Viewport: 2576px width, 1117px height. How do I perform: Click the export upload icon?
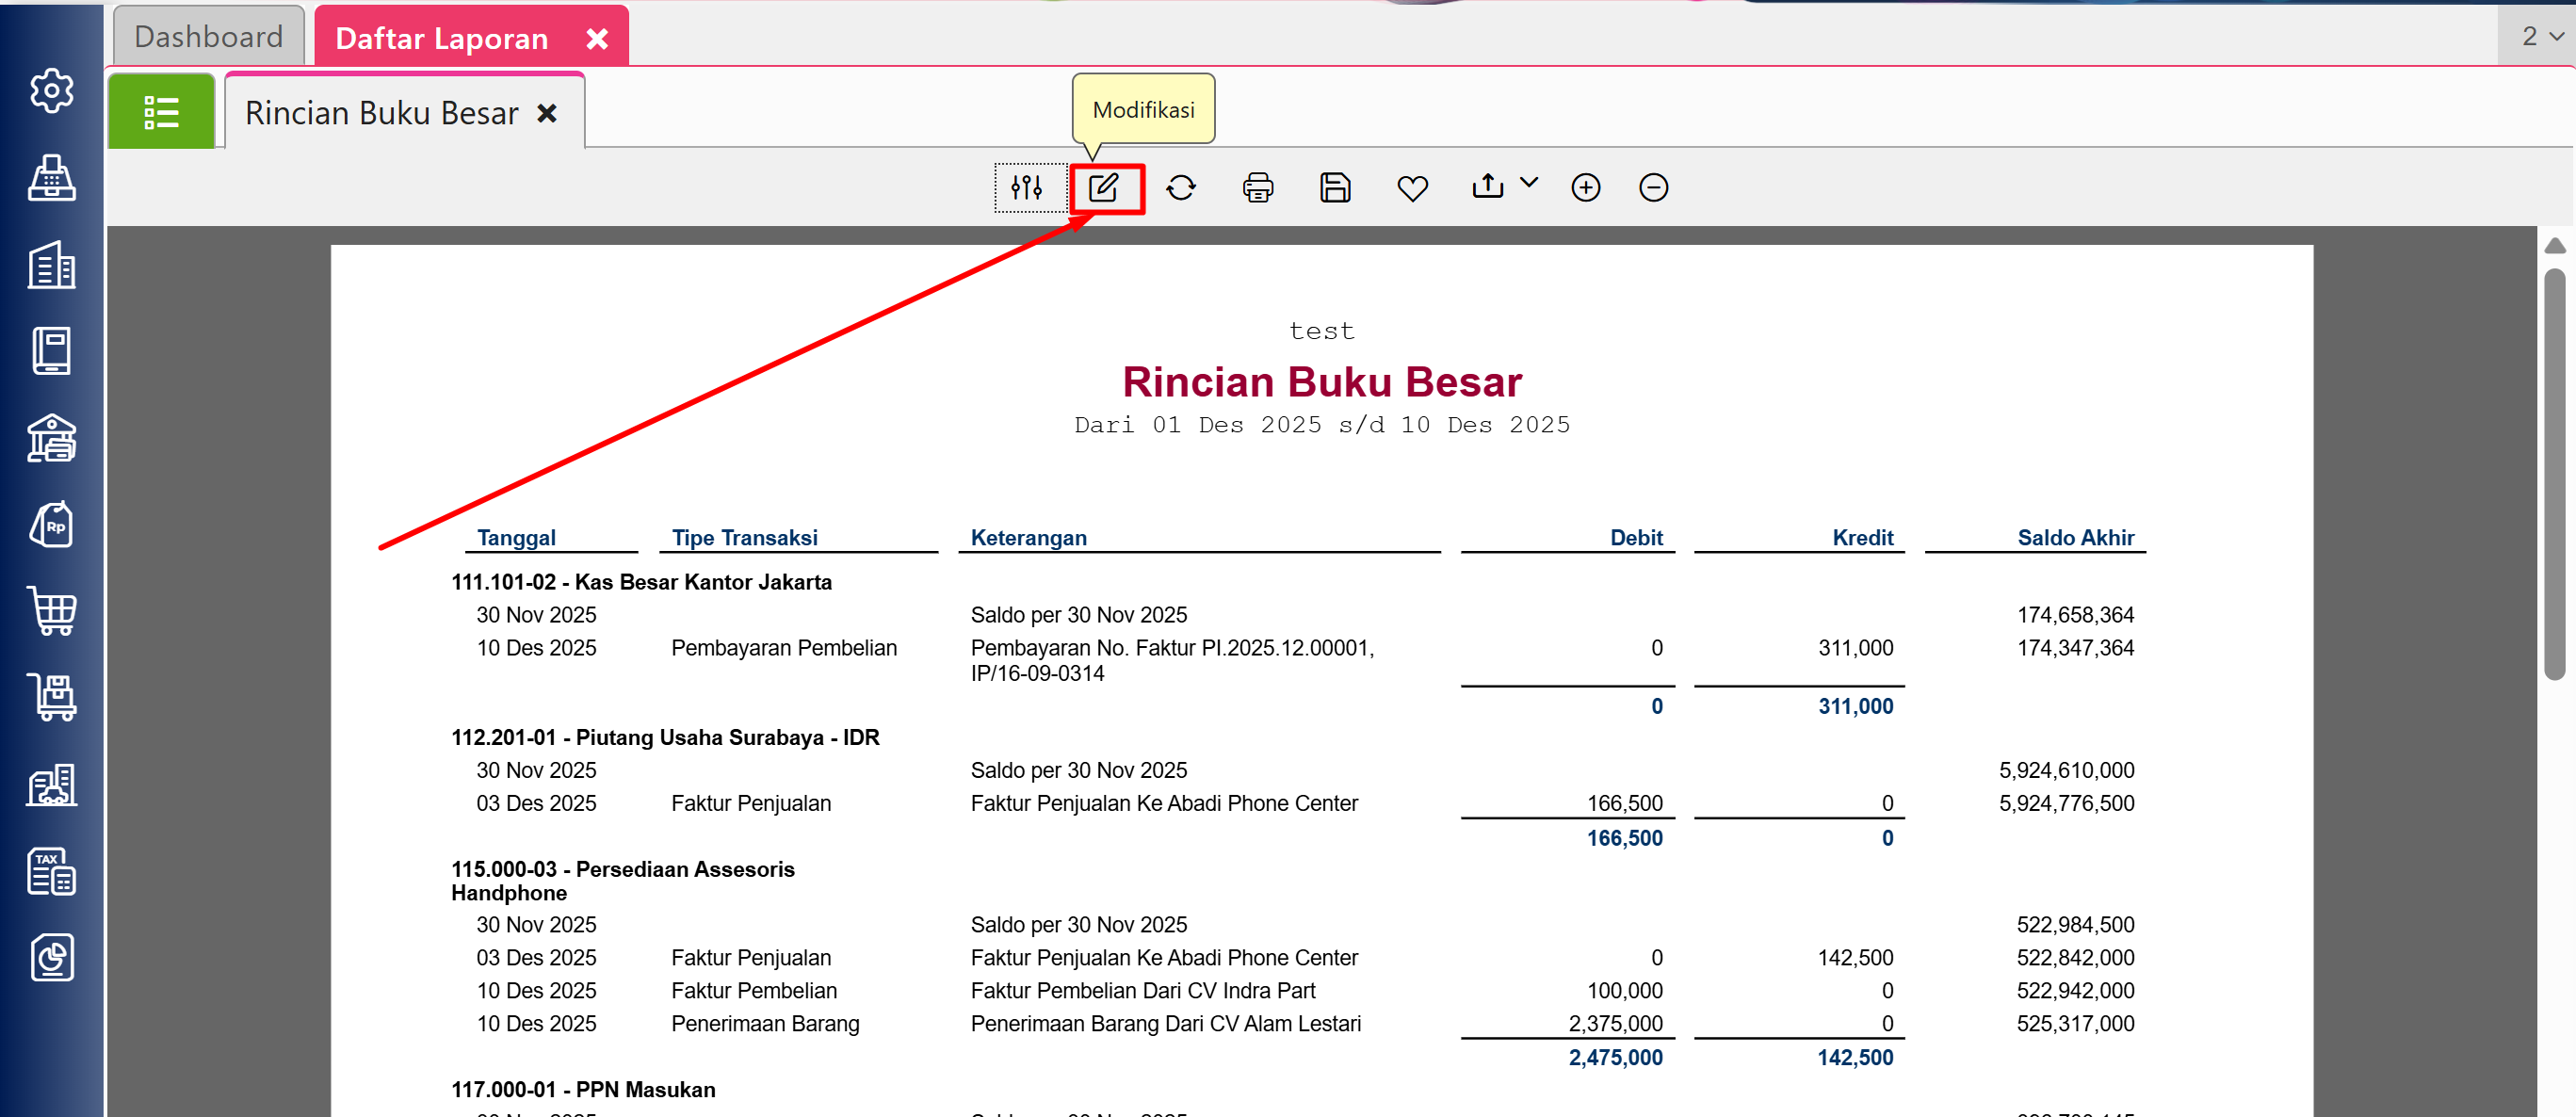pyautogui.click(x=1488, y=186)
